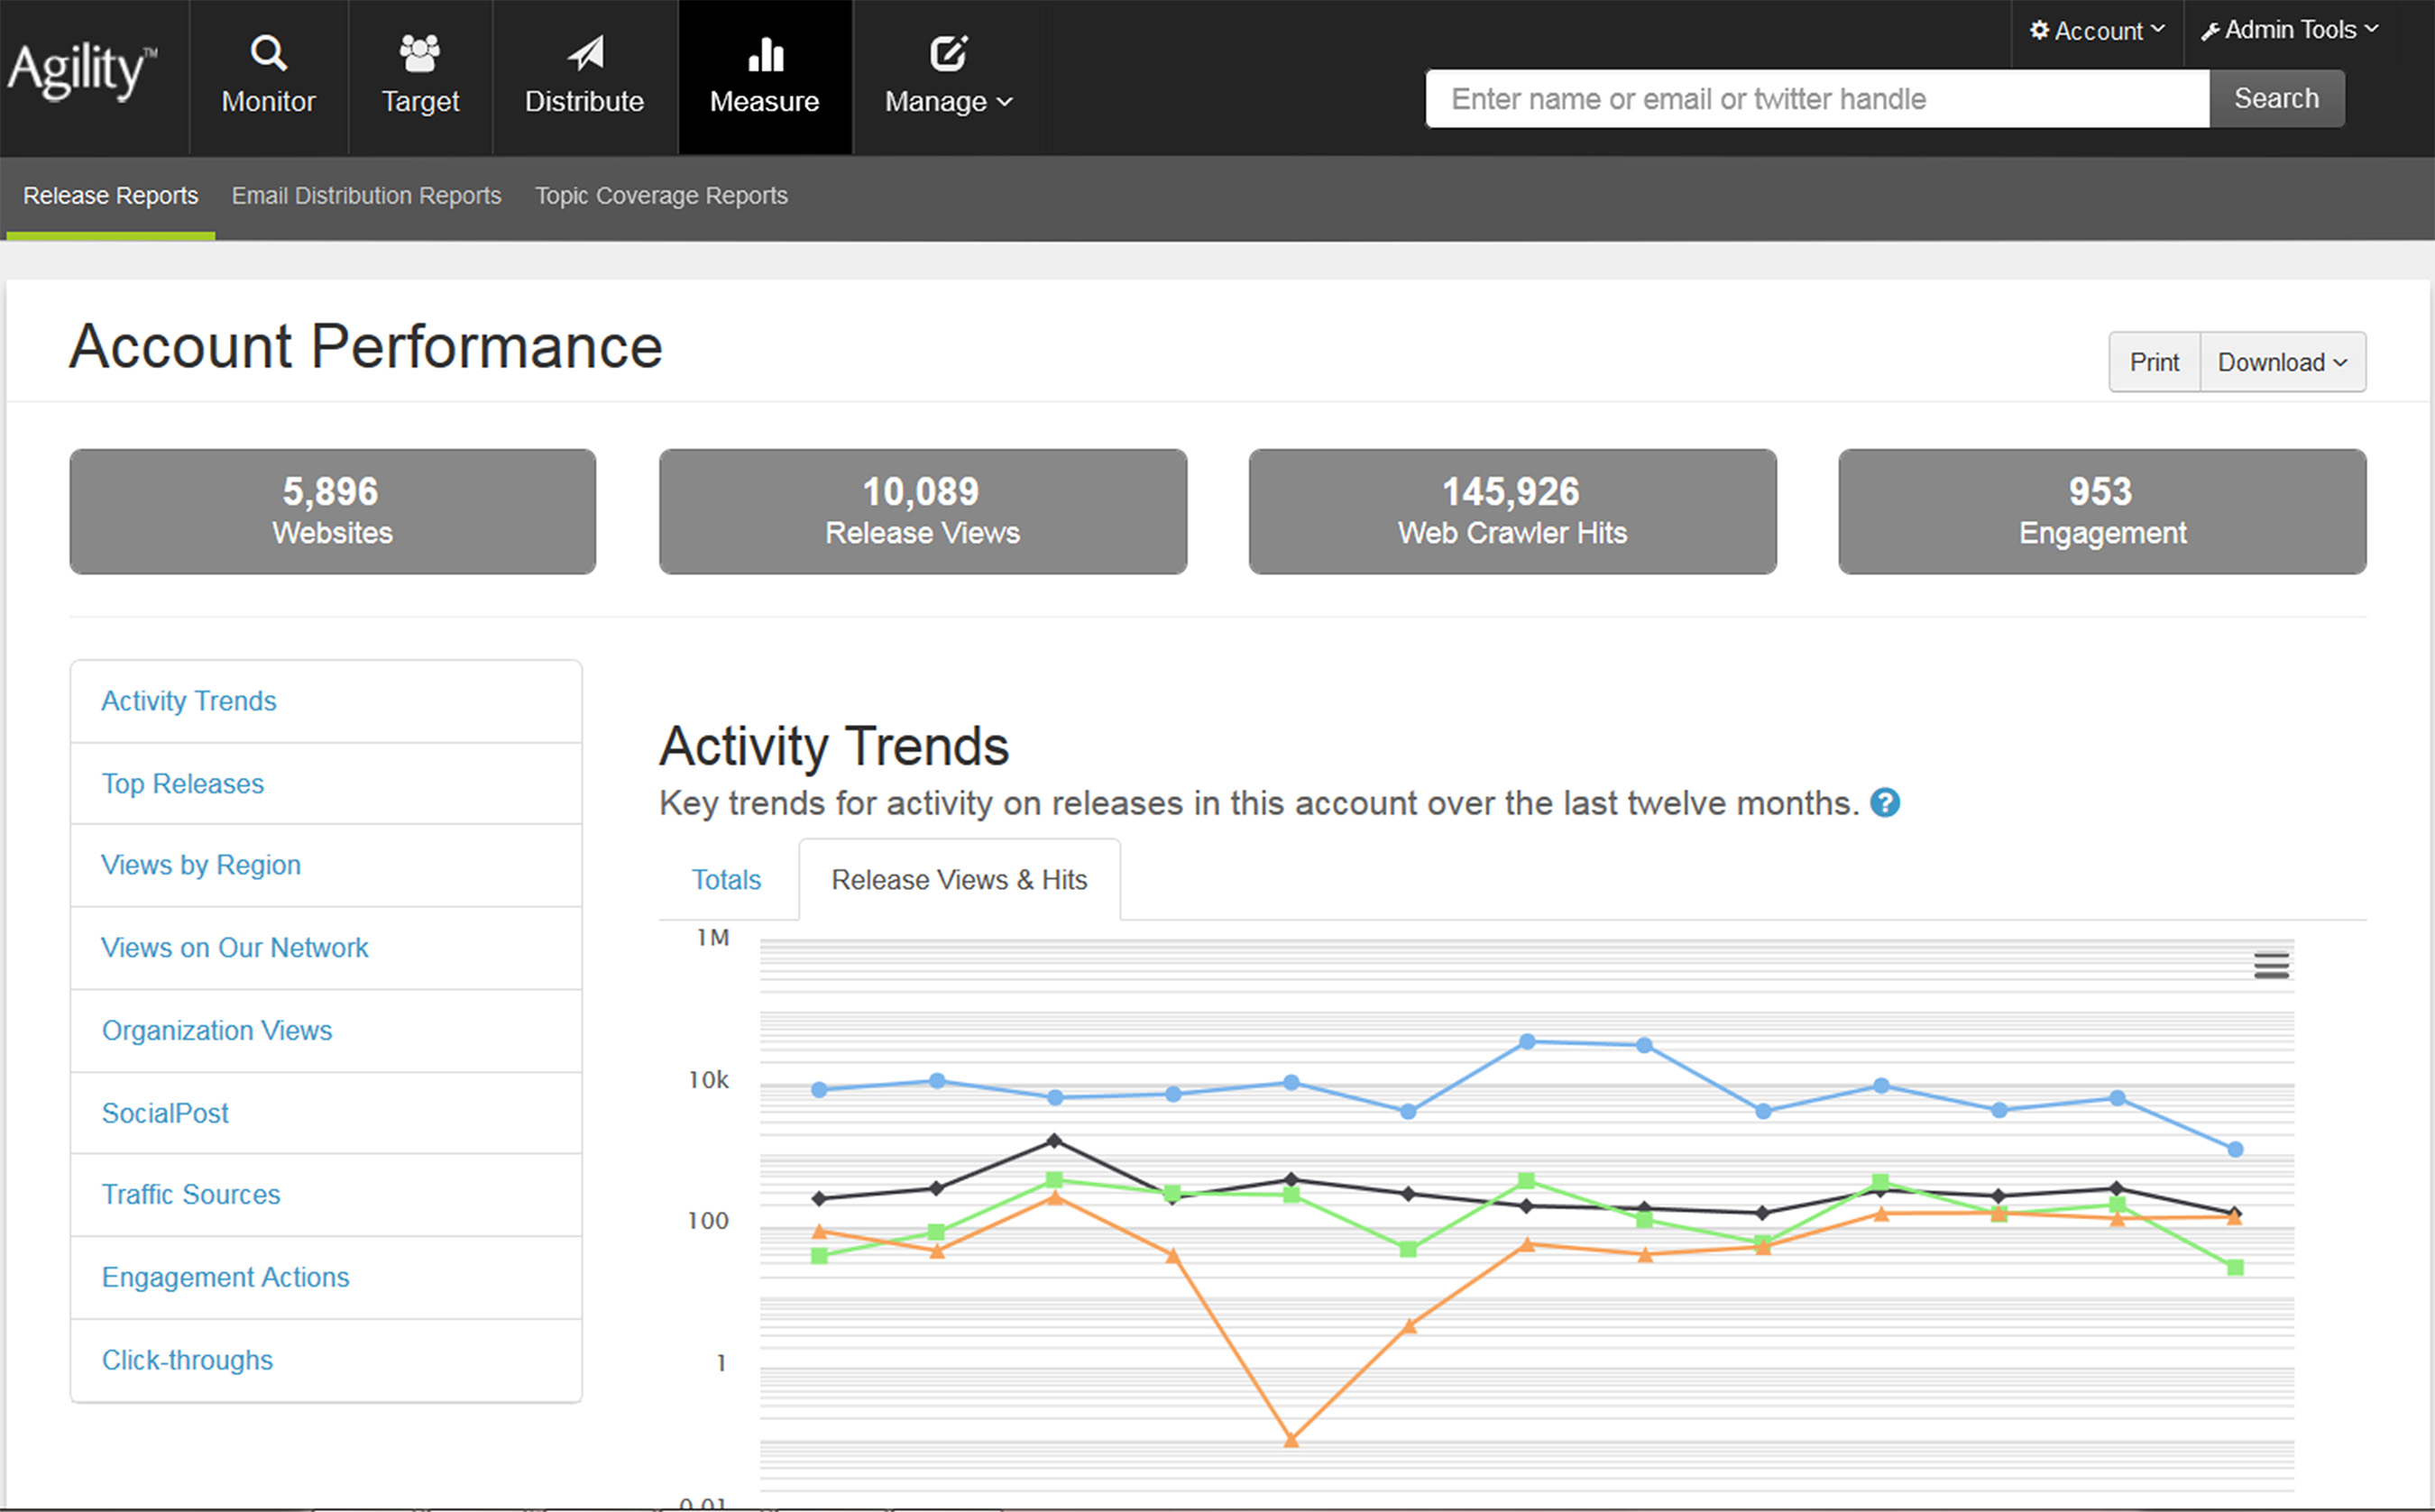Screen dimensions: 2435x1512
Task: Expand the Download options
Action: coord(2280,362)
